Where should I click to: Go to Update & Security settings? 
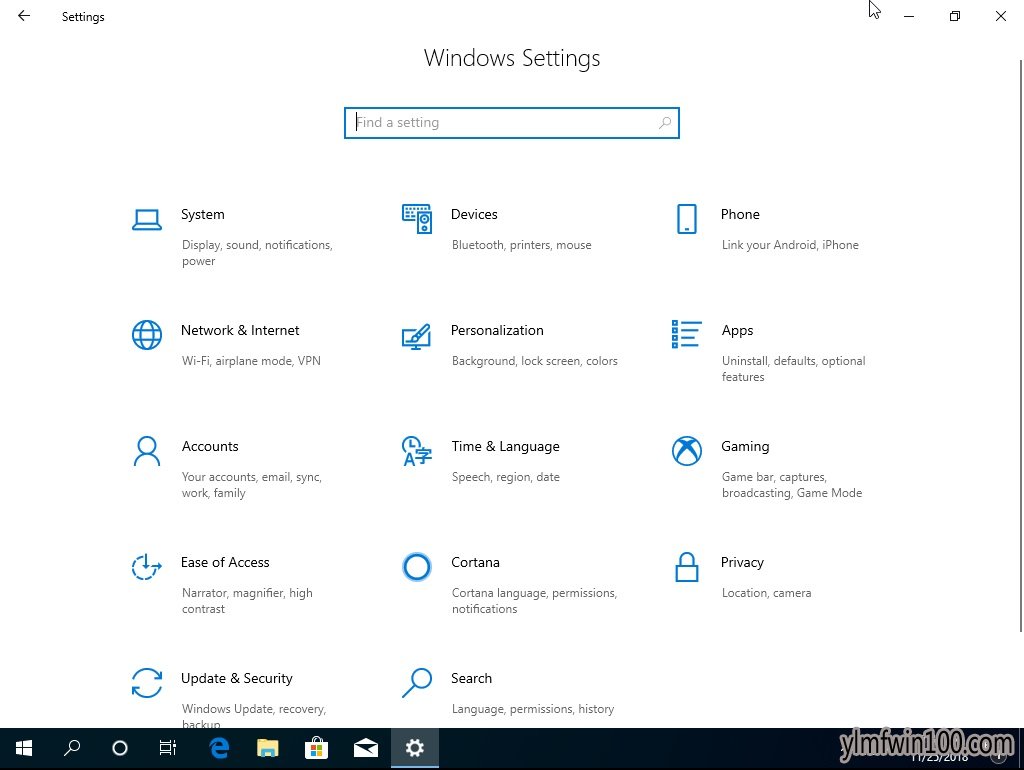236,679
